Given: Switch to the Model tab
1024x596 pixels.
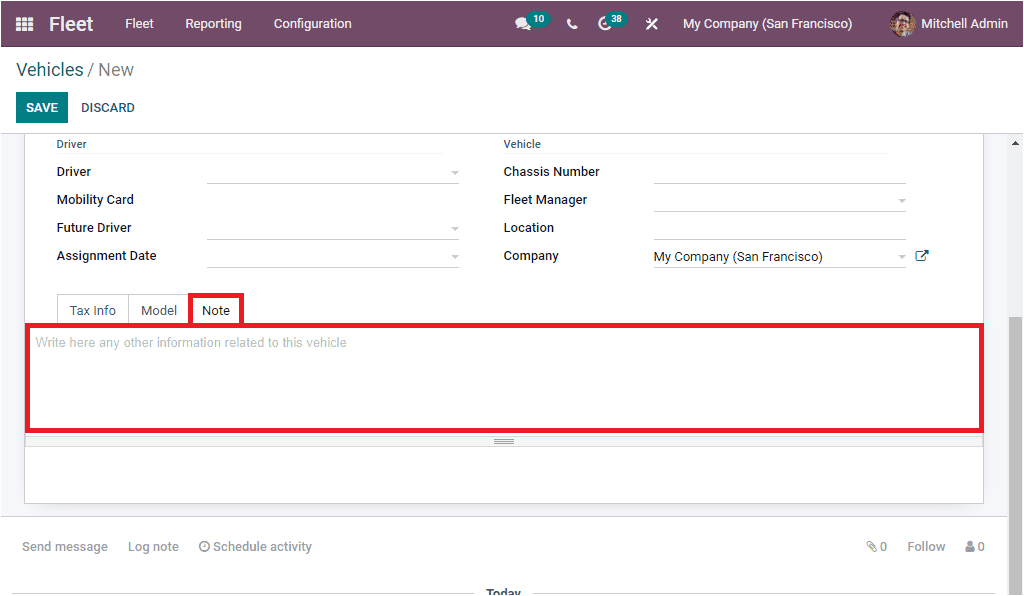Looking at the screenshot, I should (158, 310).
